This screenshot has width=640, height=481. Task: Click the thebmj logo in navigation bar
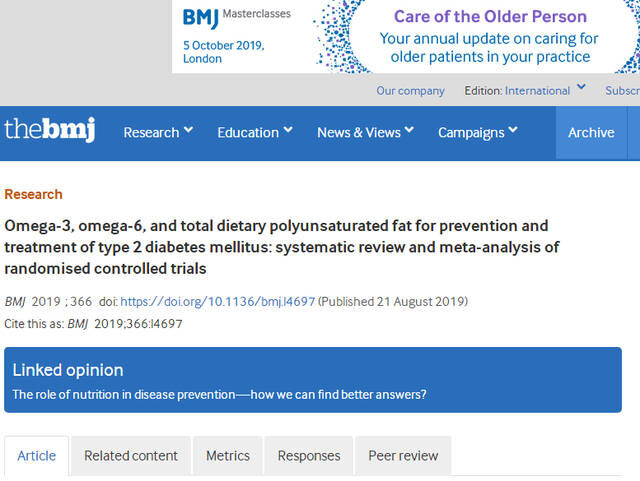(50, 132)
